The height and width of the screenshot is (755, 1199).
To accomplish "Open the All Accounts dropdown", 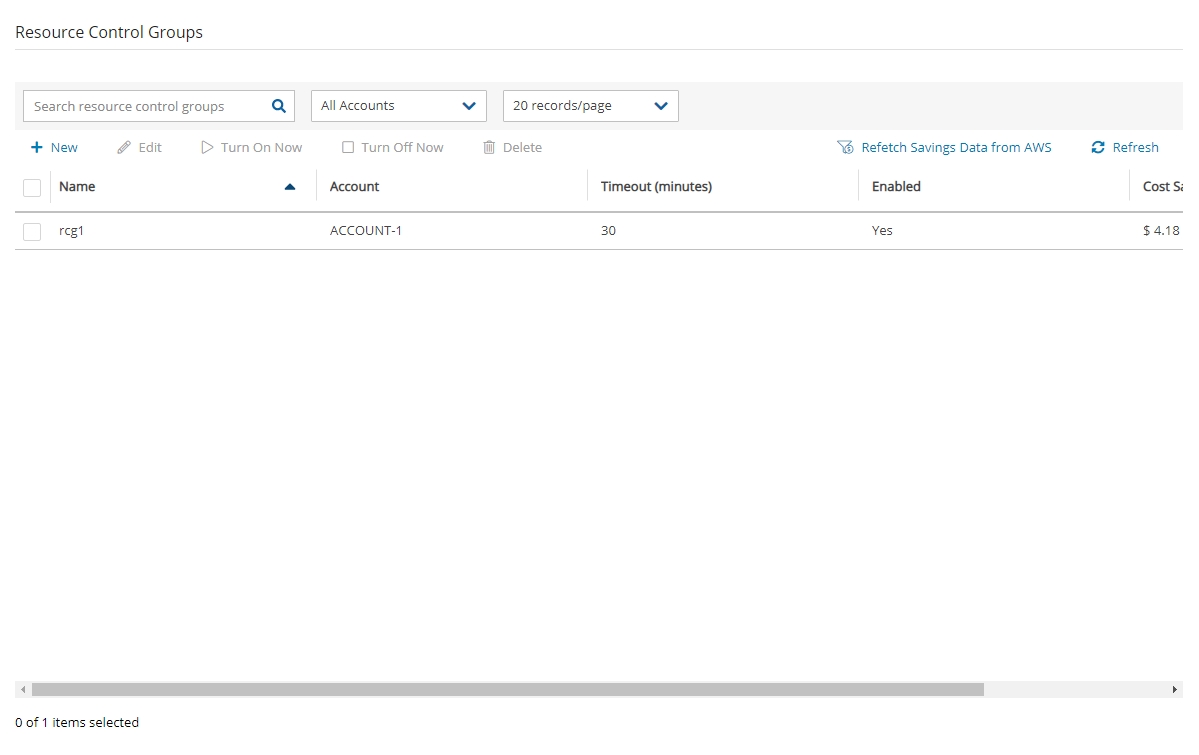I will coord(398,106).
